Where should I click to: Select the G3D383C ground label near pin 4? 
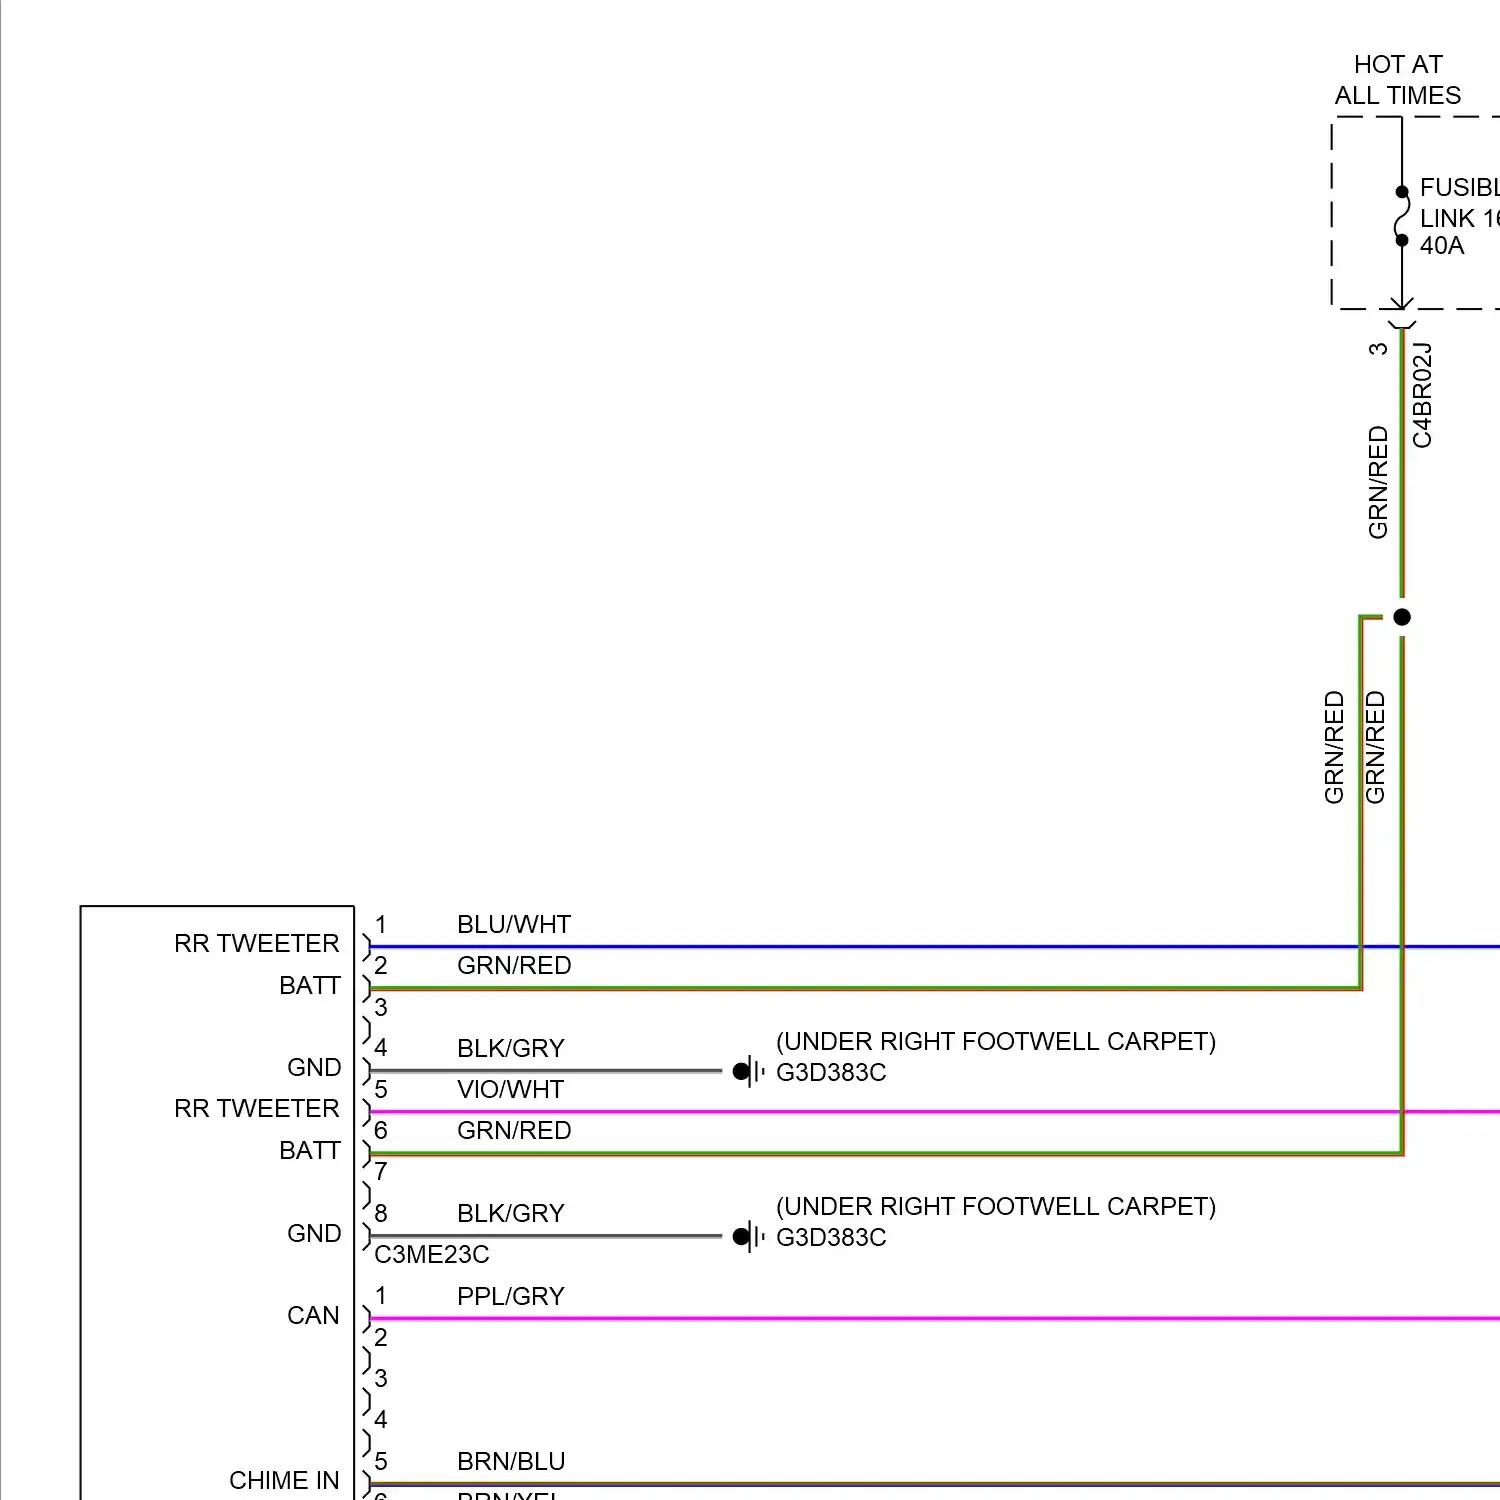[831, 1072]
